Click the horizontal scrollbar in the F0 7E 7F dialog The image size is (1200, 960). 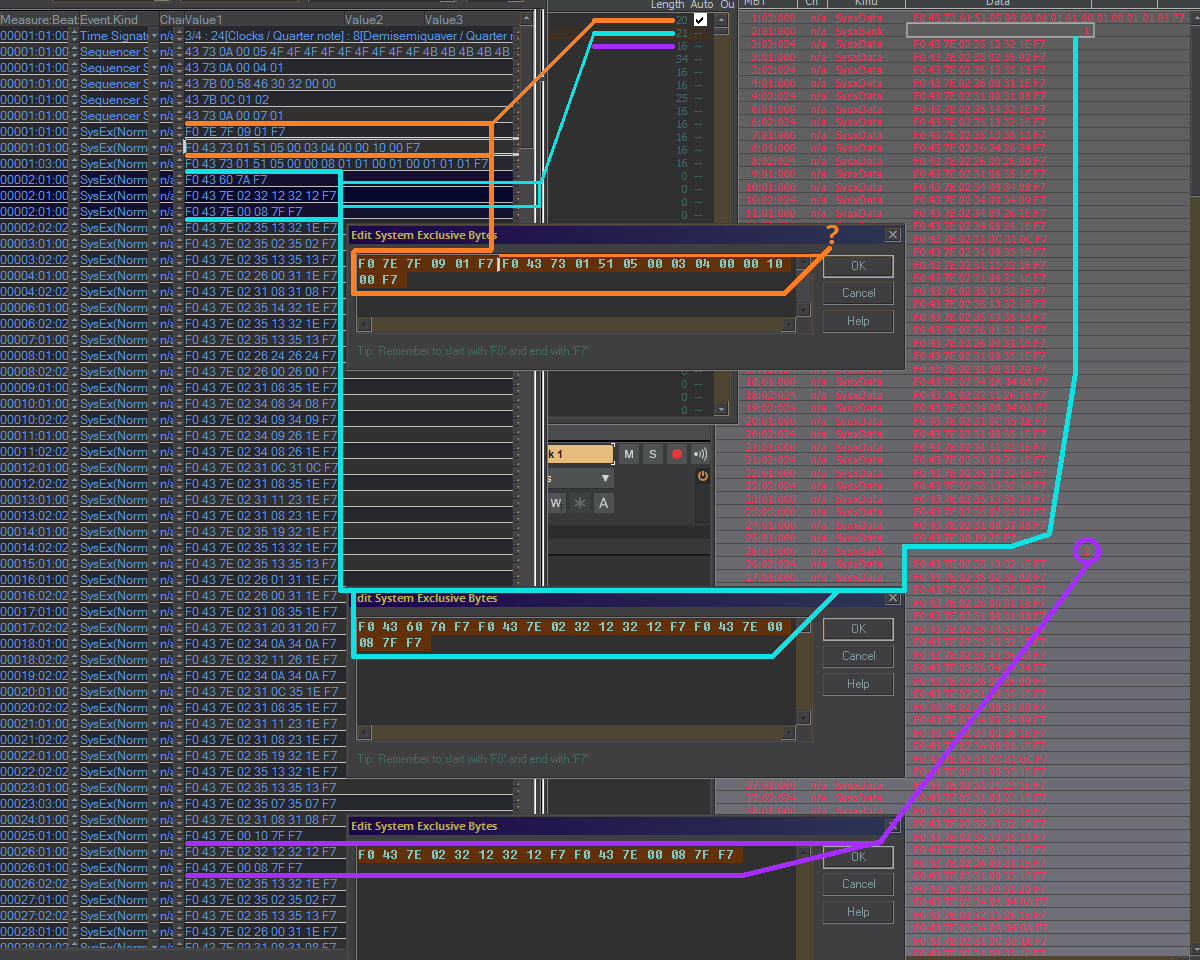577,324
